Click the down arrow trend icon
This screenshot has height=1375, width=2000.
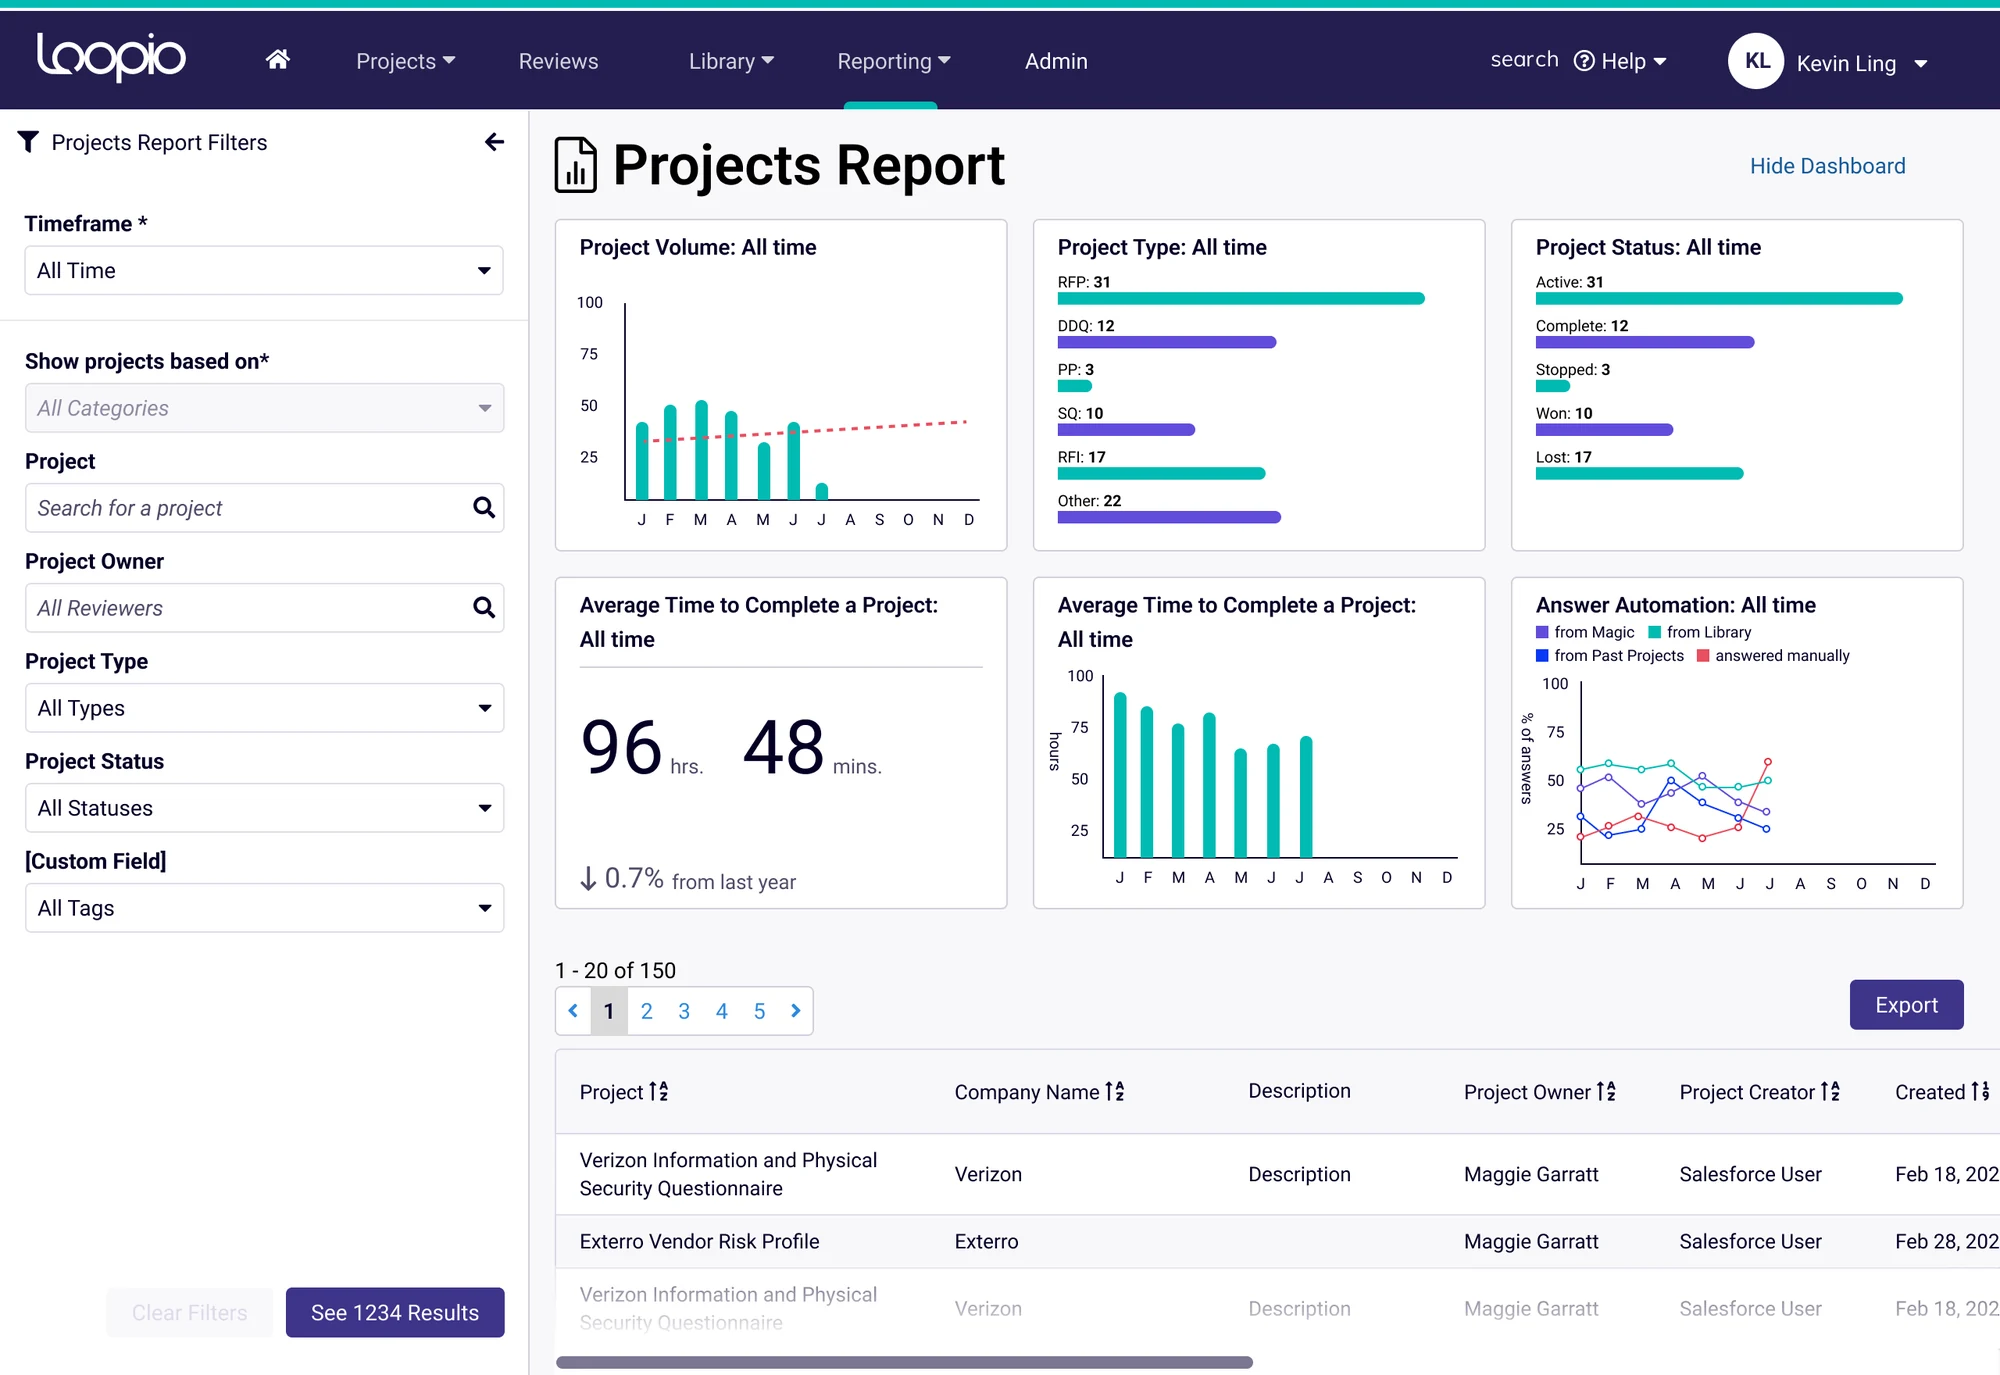coord(588,879)
